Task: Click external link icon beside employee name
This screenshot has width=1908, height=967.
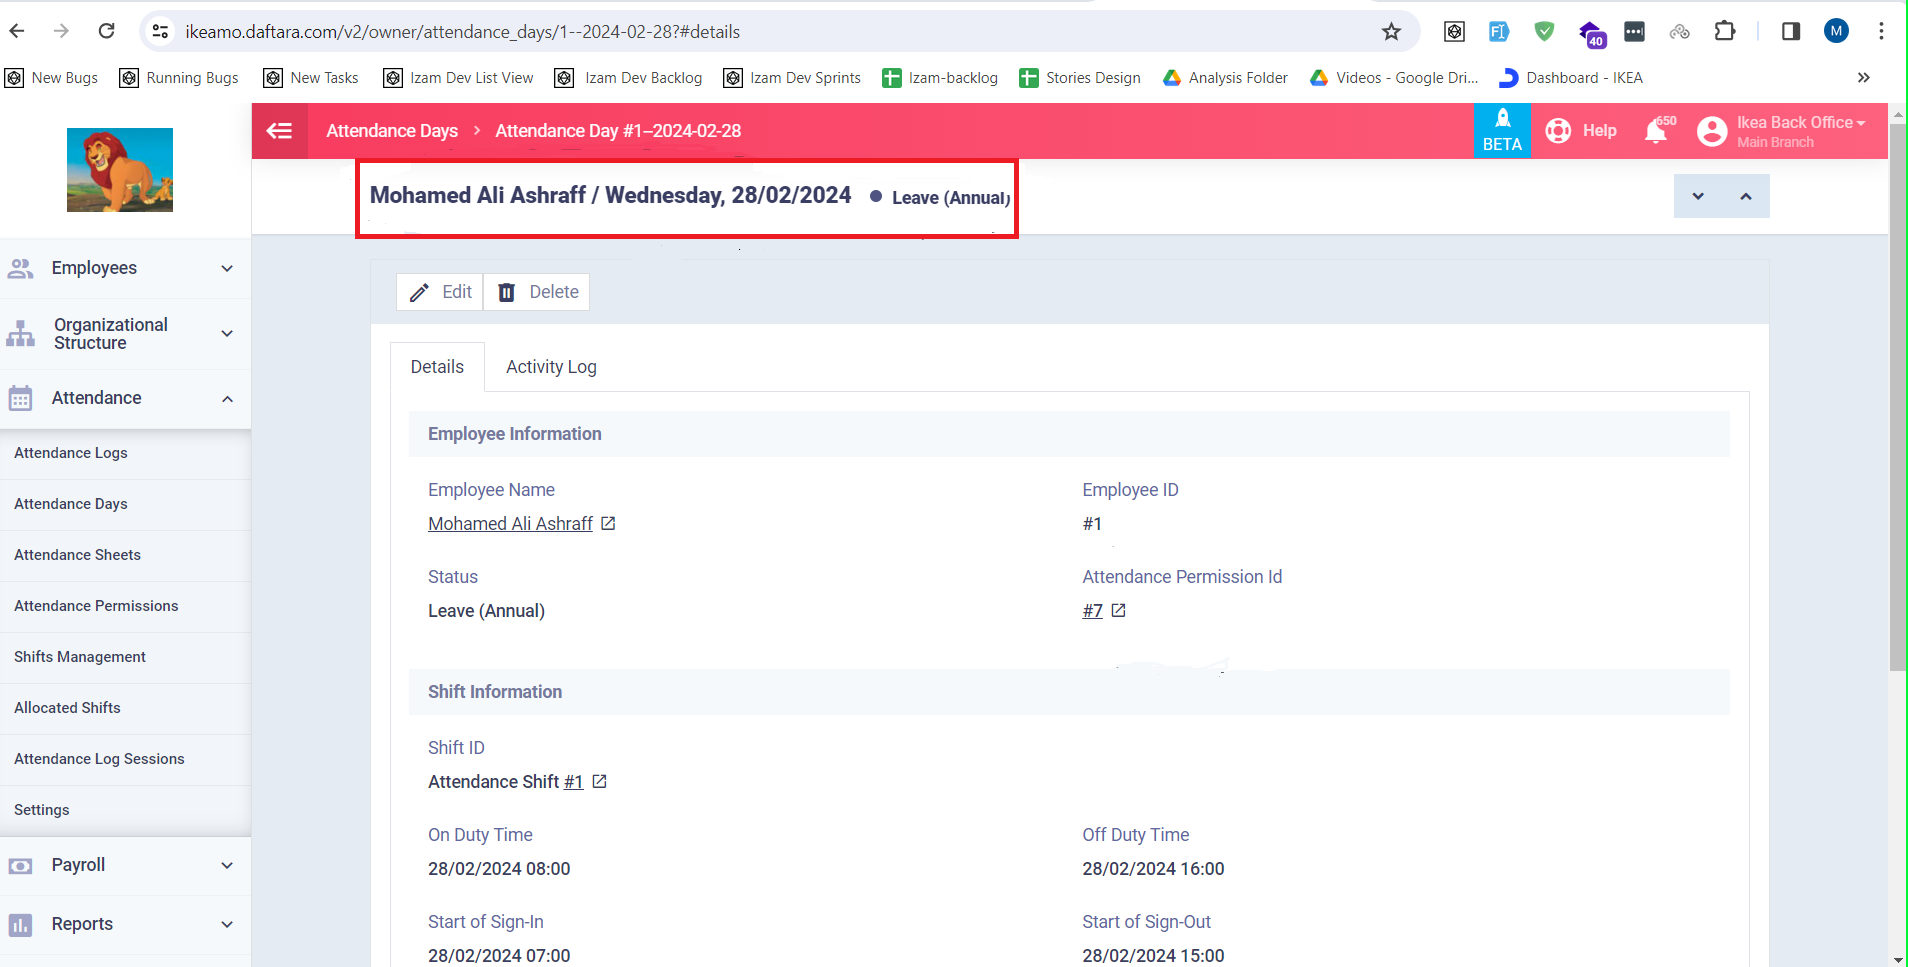Action: tap(608, 523)
